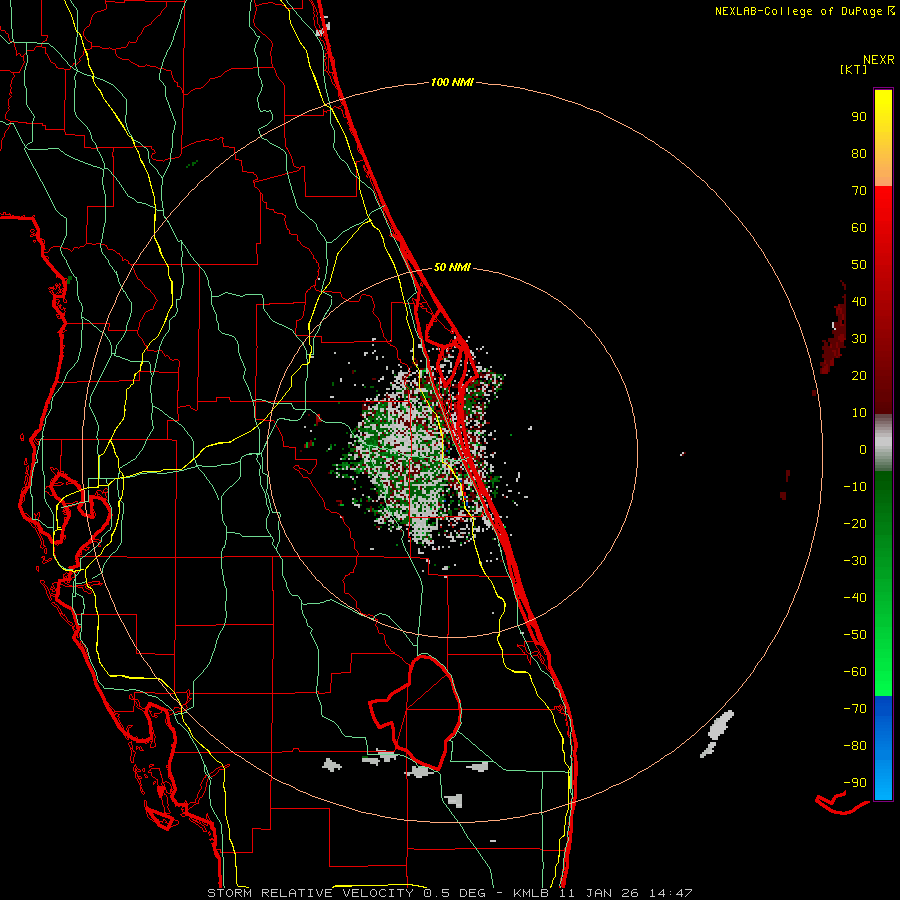Click the NEXR label above the color scale
Viewport: 900px width, 900px height.
coord(879,60)
